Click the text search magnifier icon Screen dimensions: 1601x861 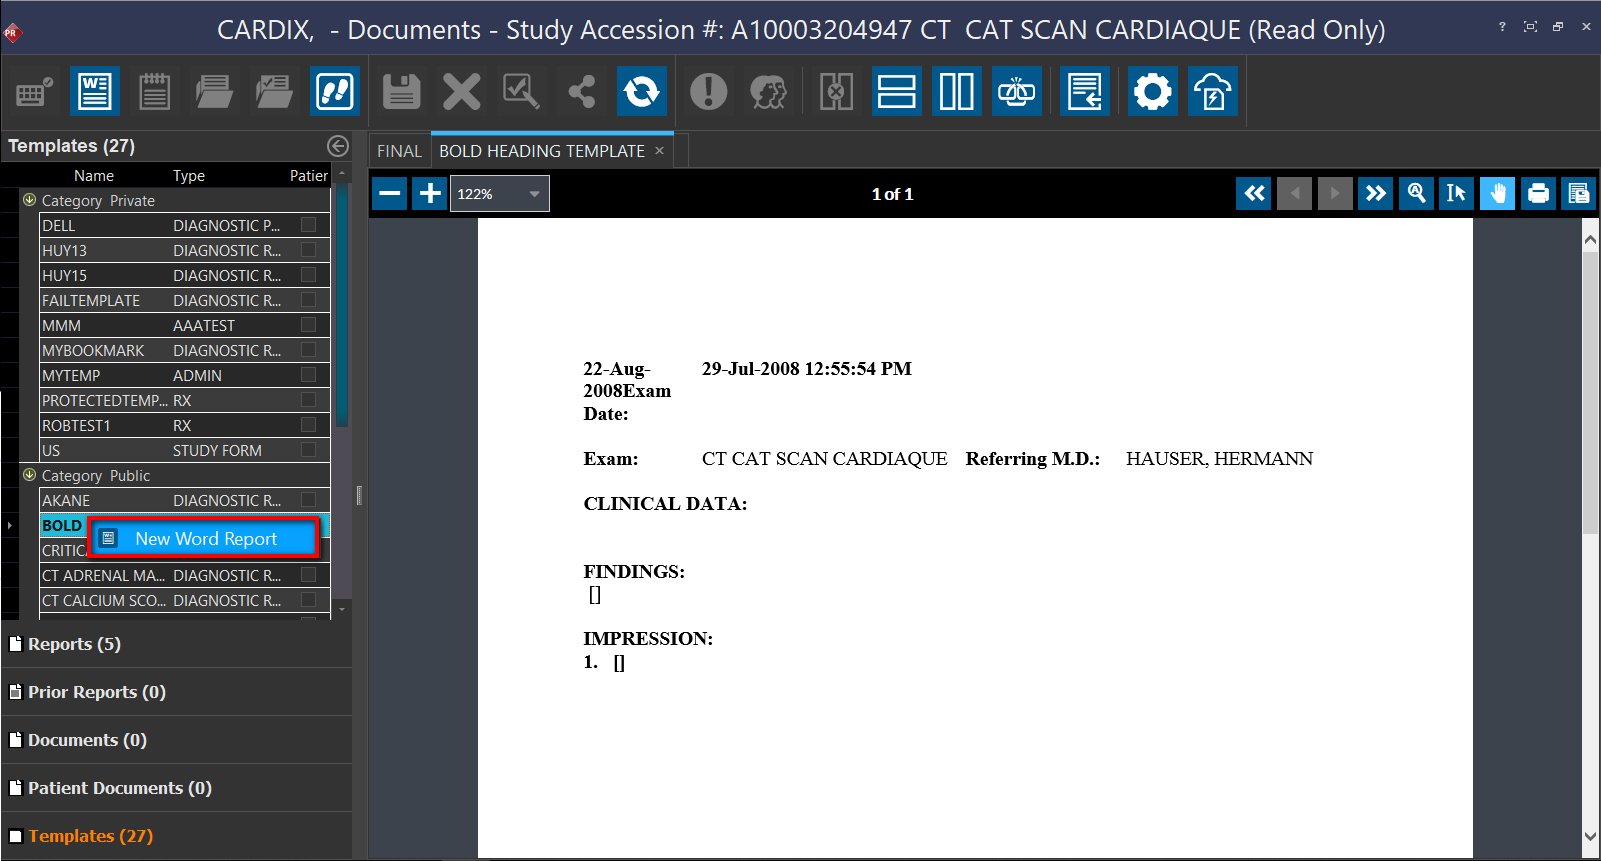[x=1416, y=193]
